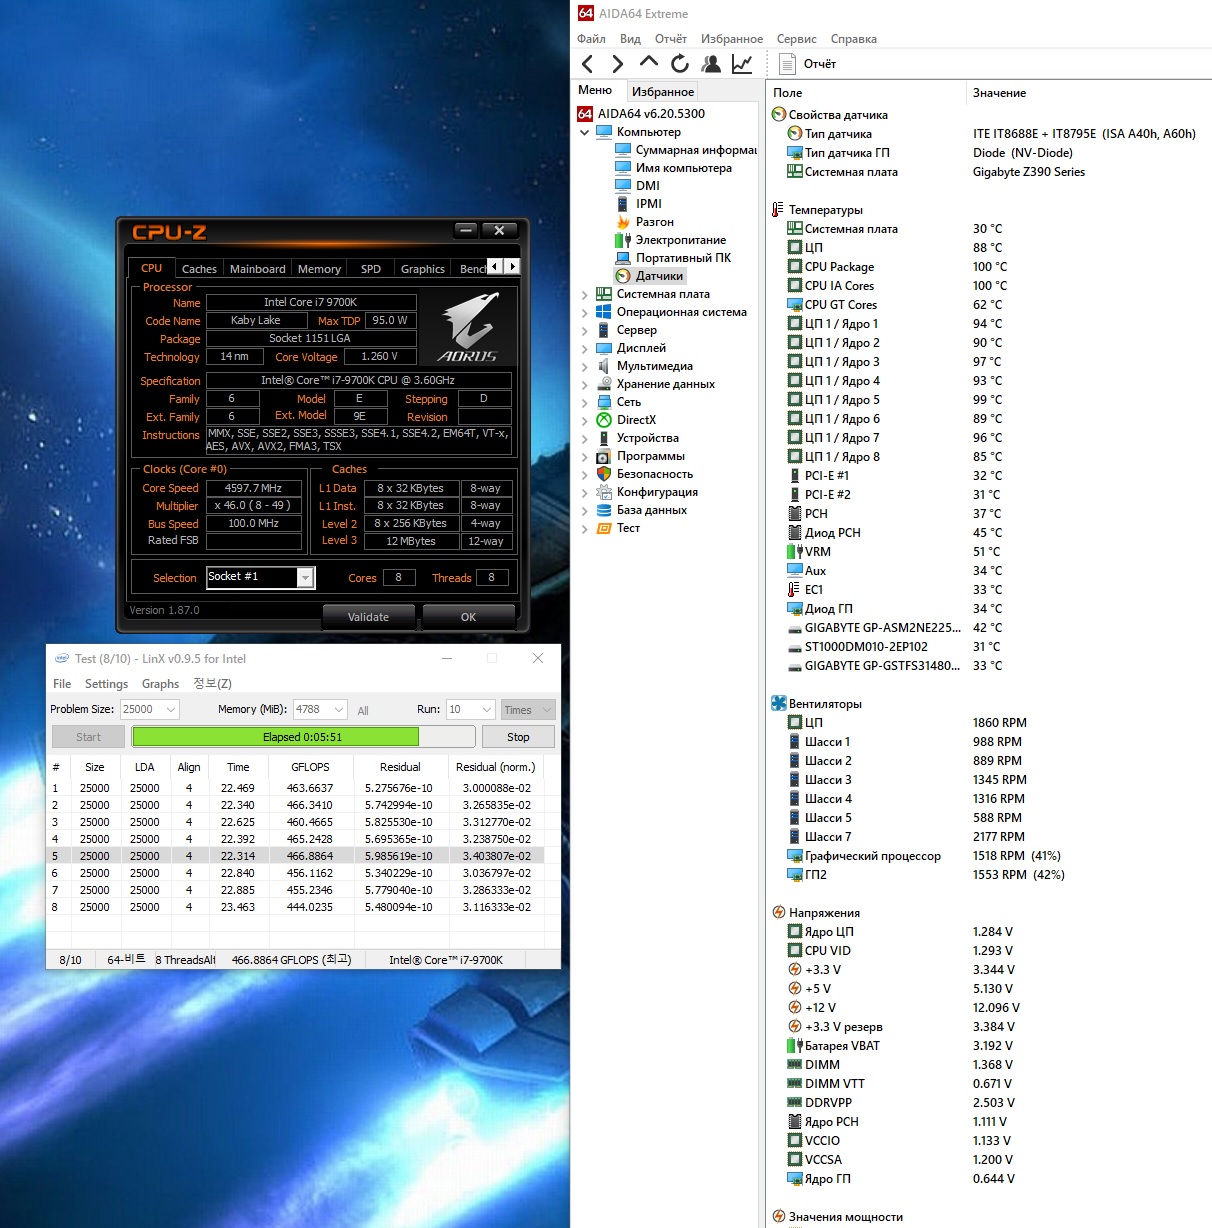Click the AIDA64 refresh icon
The width and height of the screenshot is (1212, 1228).
point(680,64)
